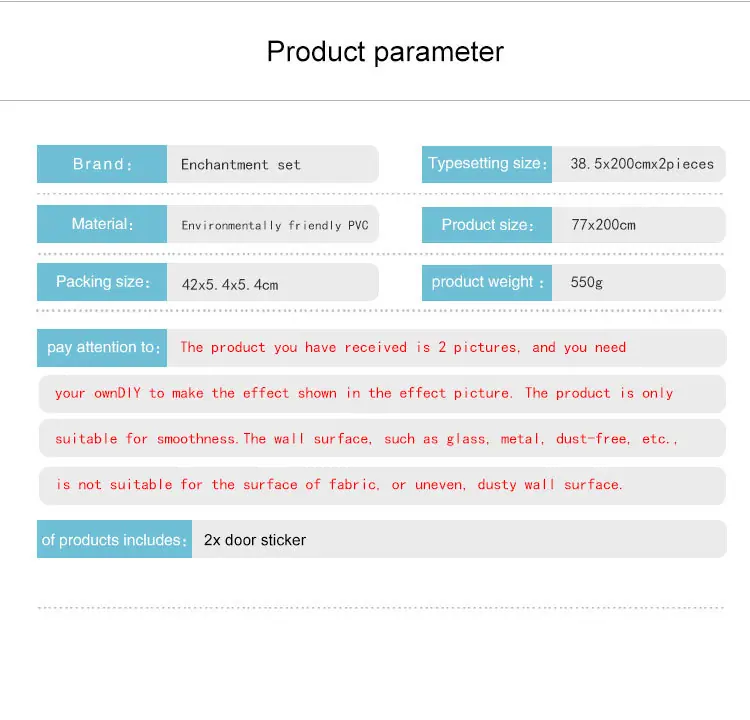Image resolution: width=750 pixels, height=720 pixels.
Task: Click Environmentally friendly PVC text
Action: pyautogui.click(x=275, y=225)
